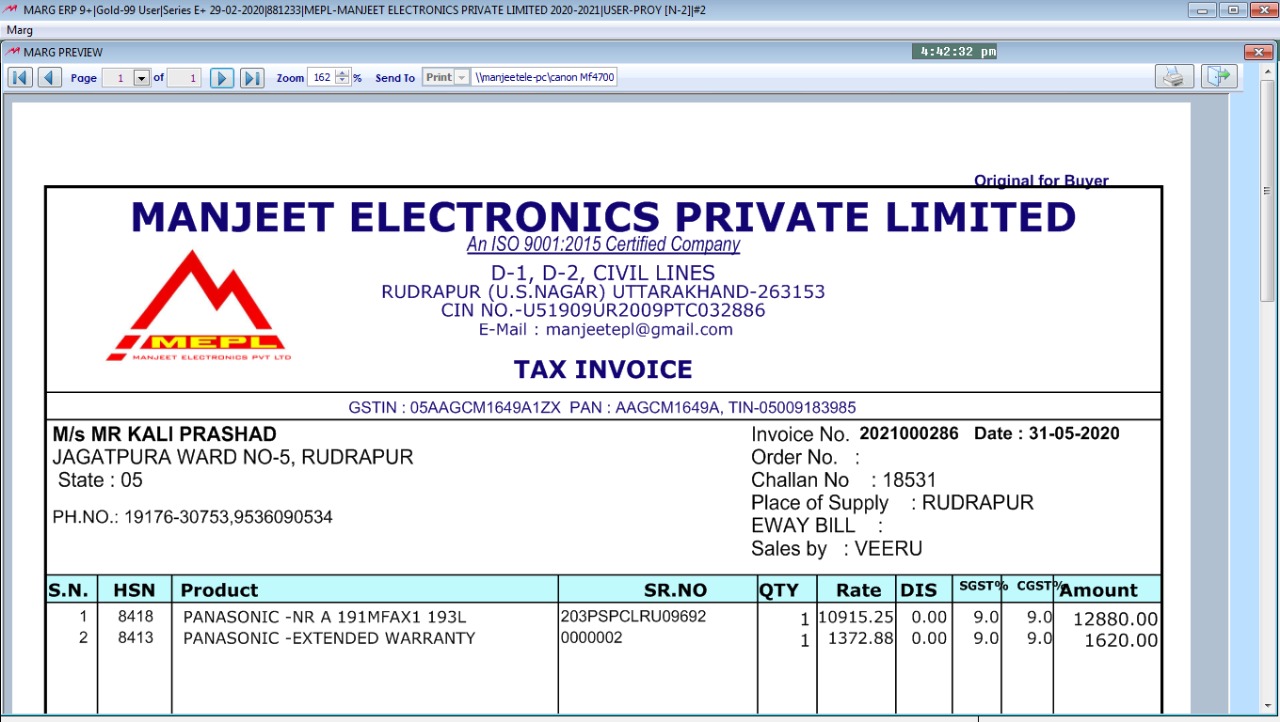Close the MARG PREVIEW window
The width and height of the screenshot is (1280, 722).
[x=1258, y=51]
